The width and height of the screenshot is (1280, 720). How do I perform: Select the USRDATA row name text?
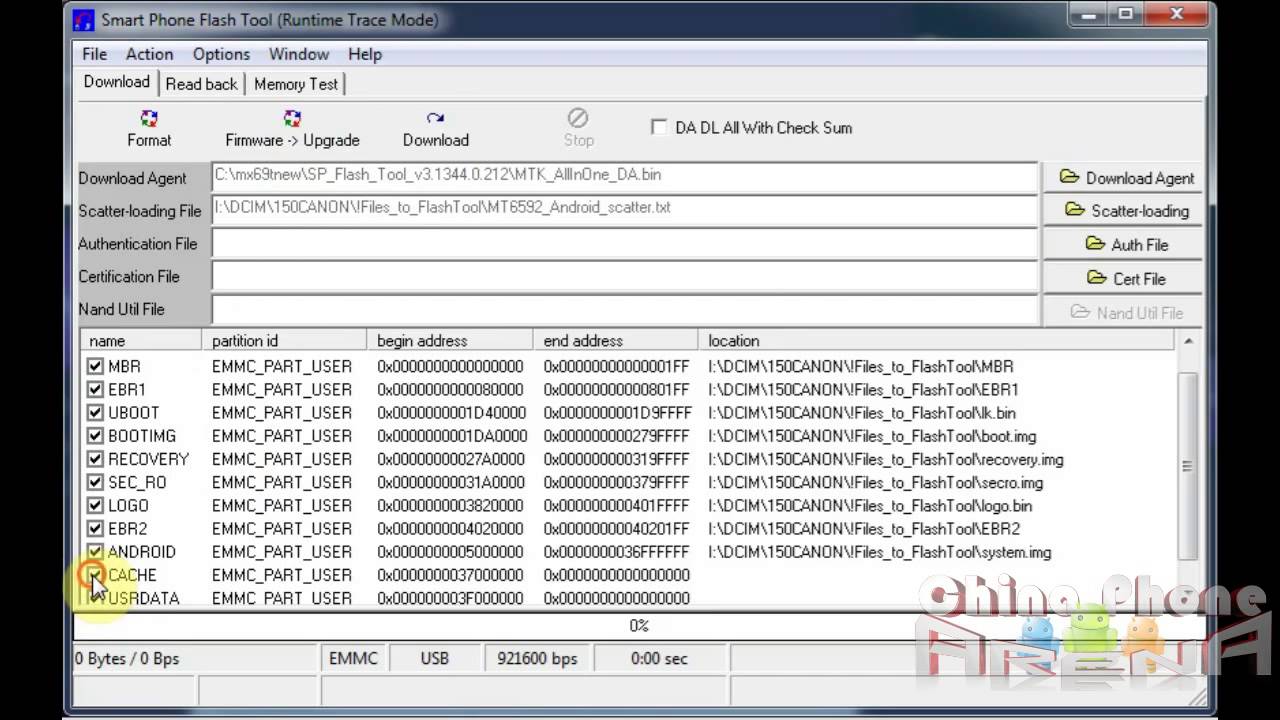[x=144, y=598]
